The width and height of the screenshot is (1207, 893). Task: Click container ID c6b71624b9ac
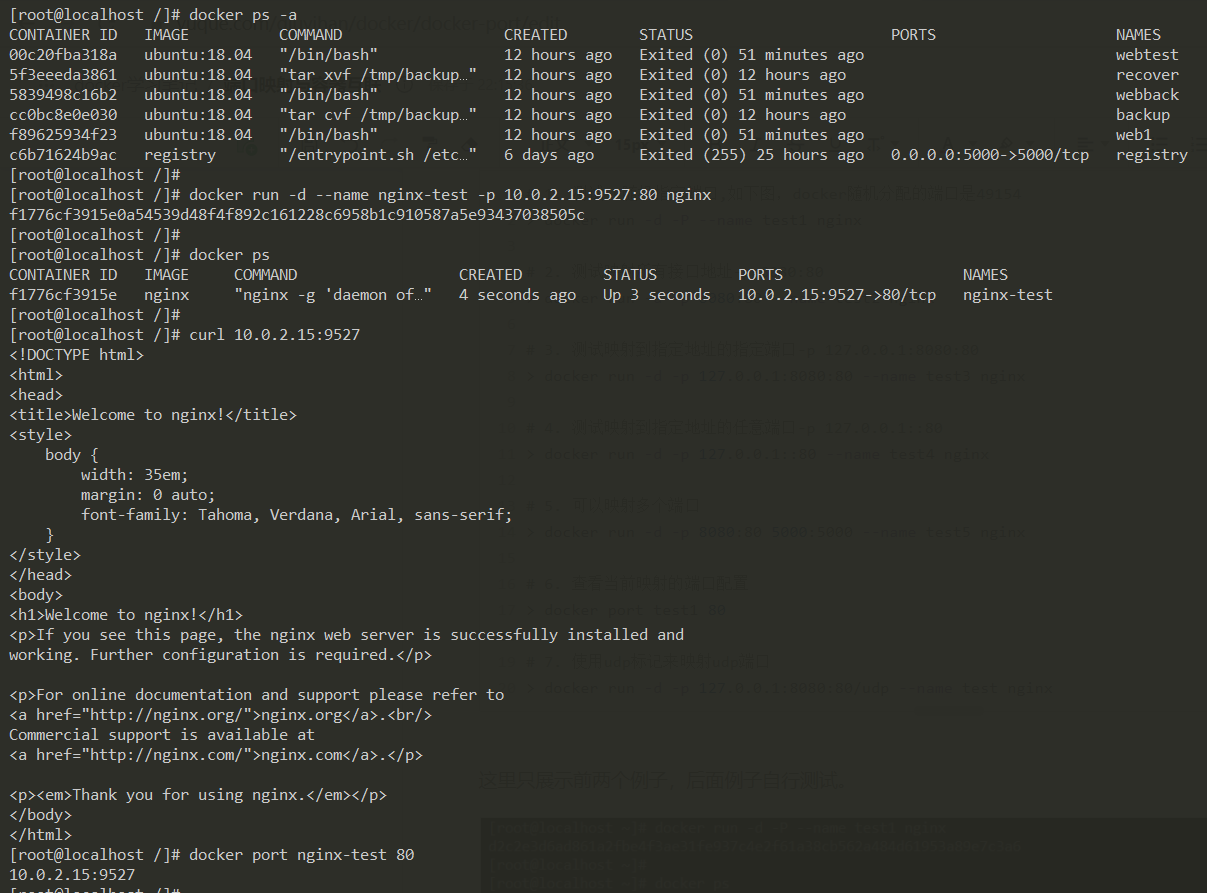tap(63, 155)
